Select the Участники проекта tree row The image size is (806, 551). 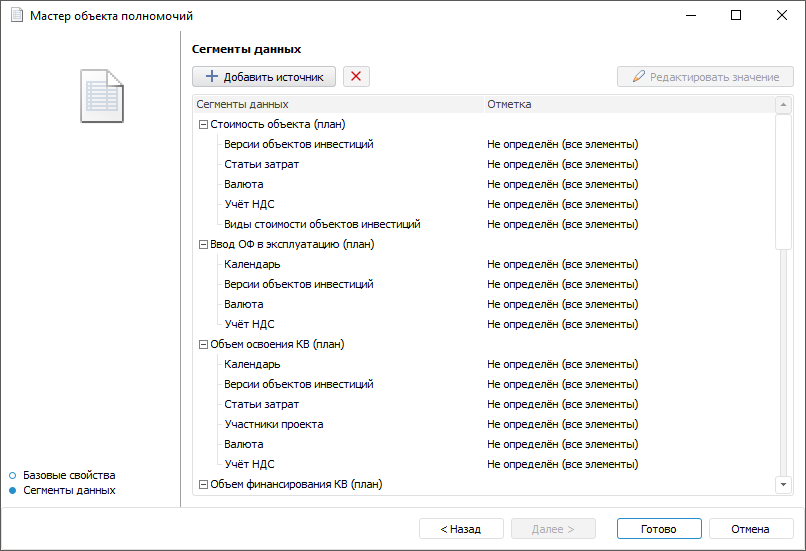click(273, 424)
